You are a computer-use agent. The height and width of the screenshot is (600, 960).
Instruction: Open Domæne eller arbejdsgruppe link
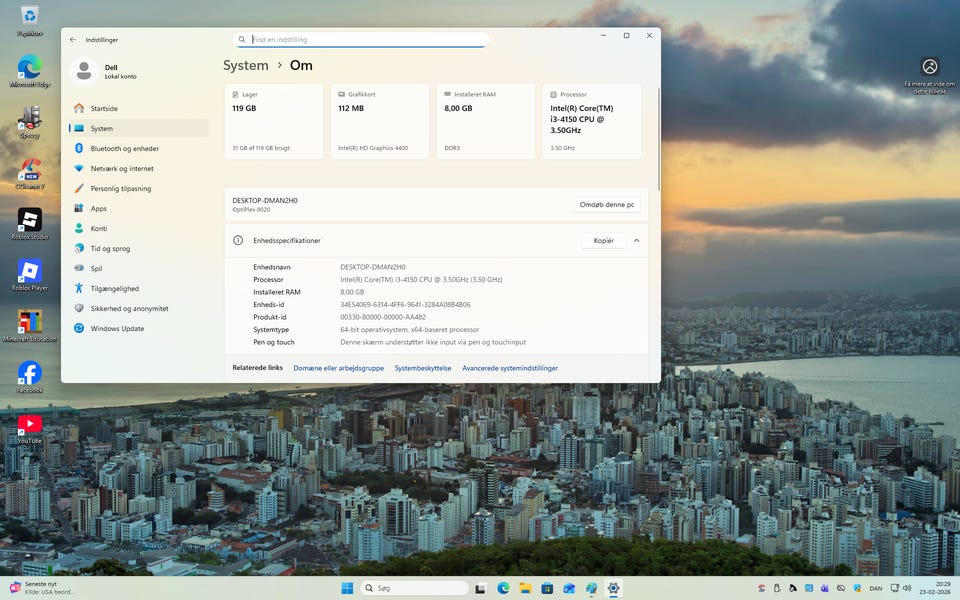point(338,368)
